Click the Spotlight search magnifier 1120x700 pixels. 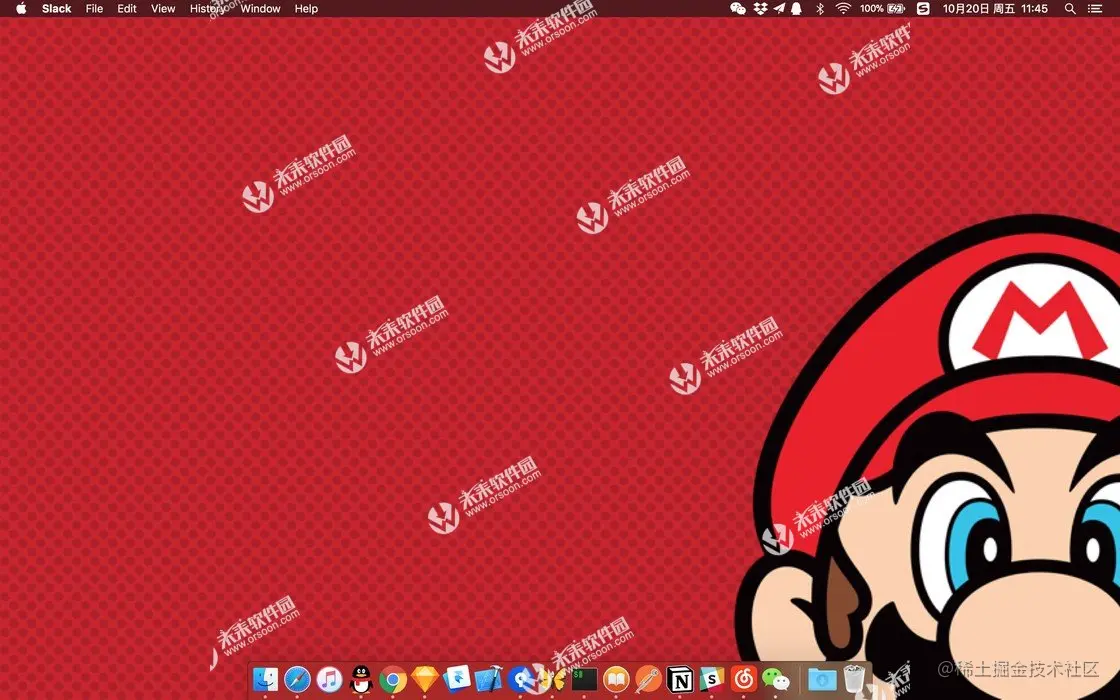click(1070, 9)
